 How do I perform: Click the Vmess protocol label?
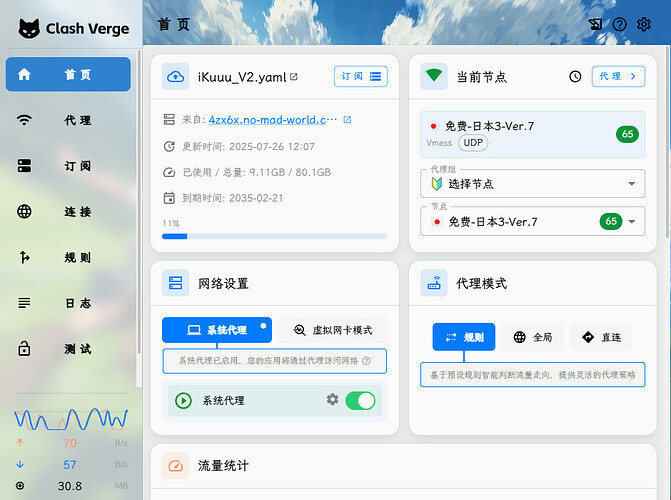[x=439, y=143]
